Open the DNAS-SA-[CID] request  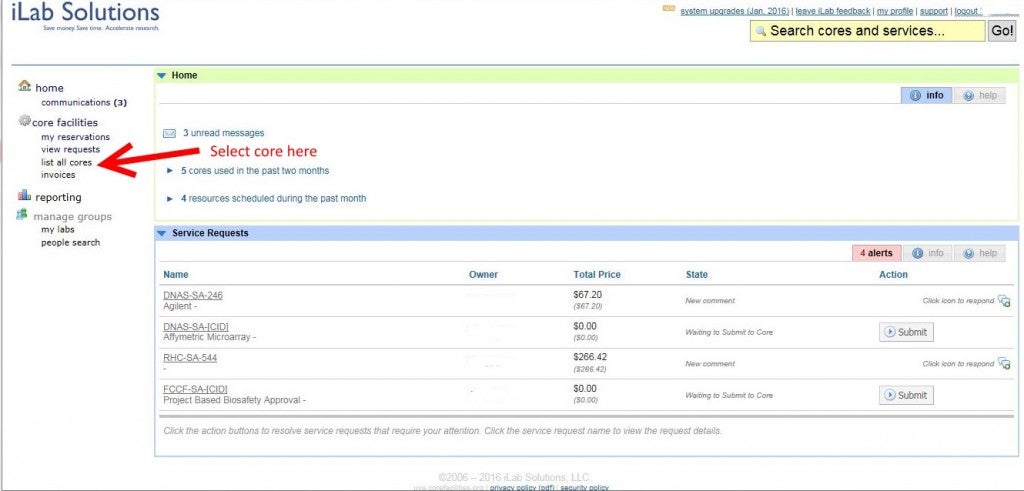196,326
